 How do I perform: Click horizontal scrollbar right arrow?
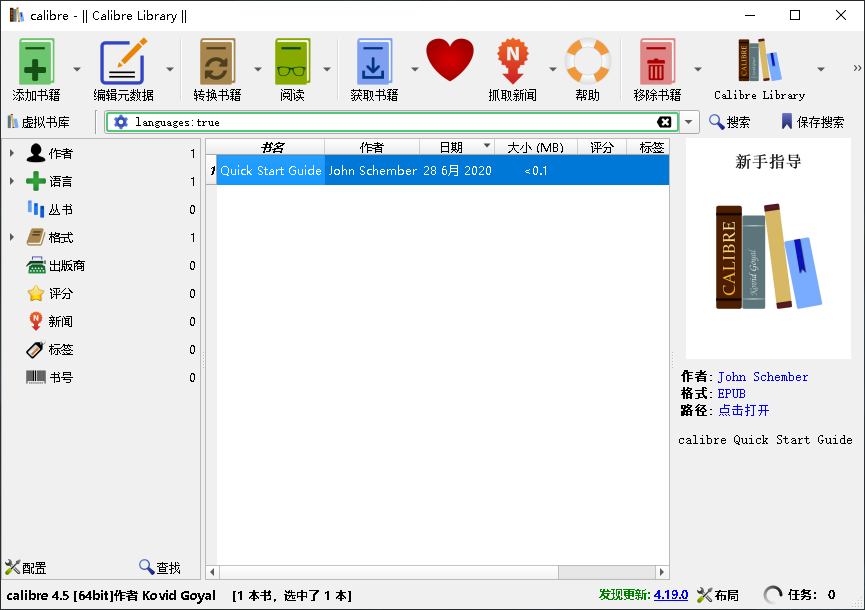(661, 572)
